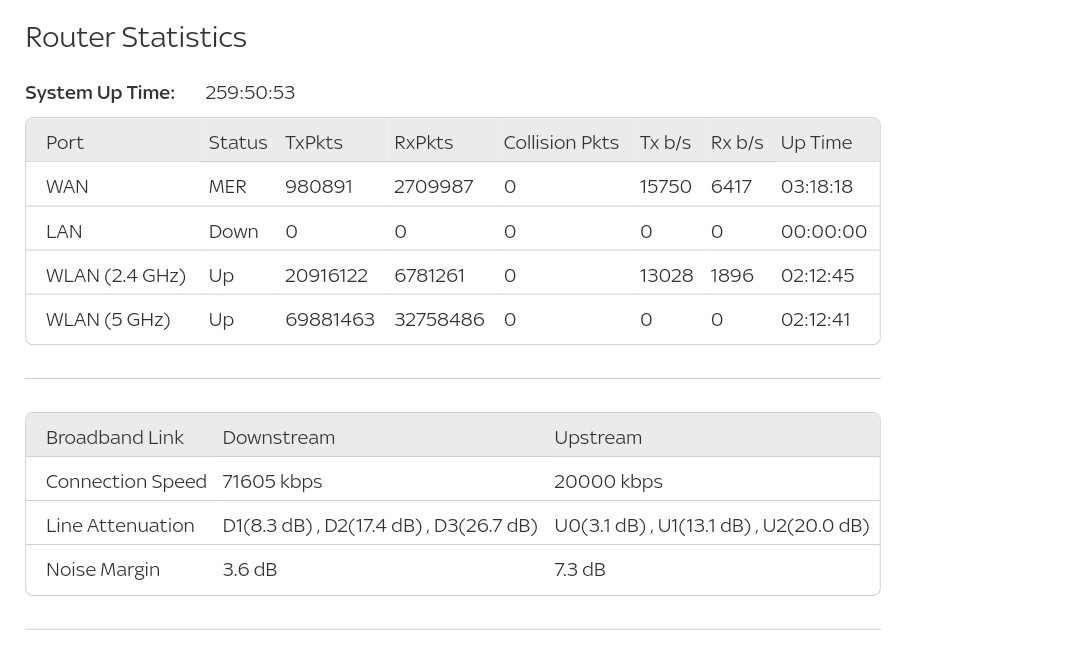Image resolution: width=1080 pixels, height=657 pixels.
Task: Click the MER status in WAN row
Action: 227,187
